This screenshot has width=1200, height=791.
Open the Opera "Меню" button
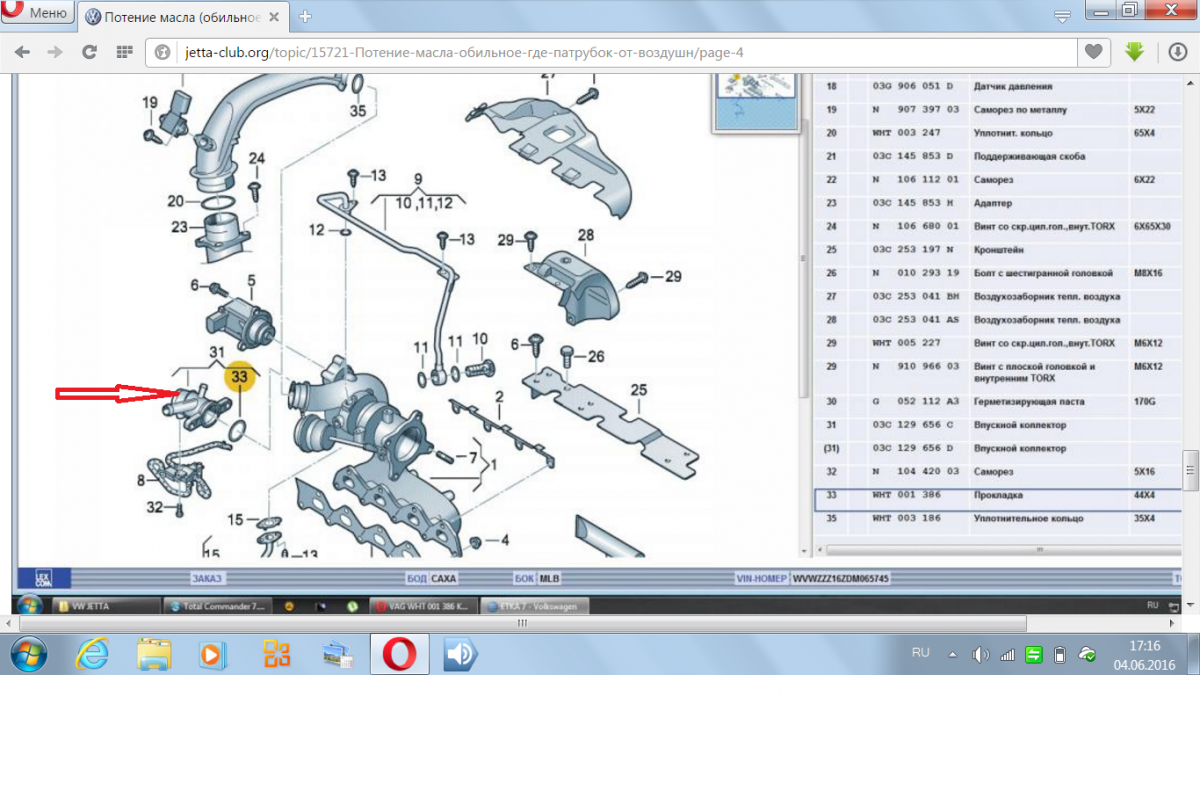37,14
